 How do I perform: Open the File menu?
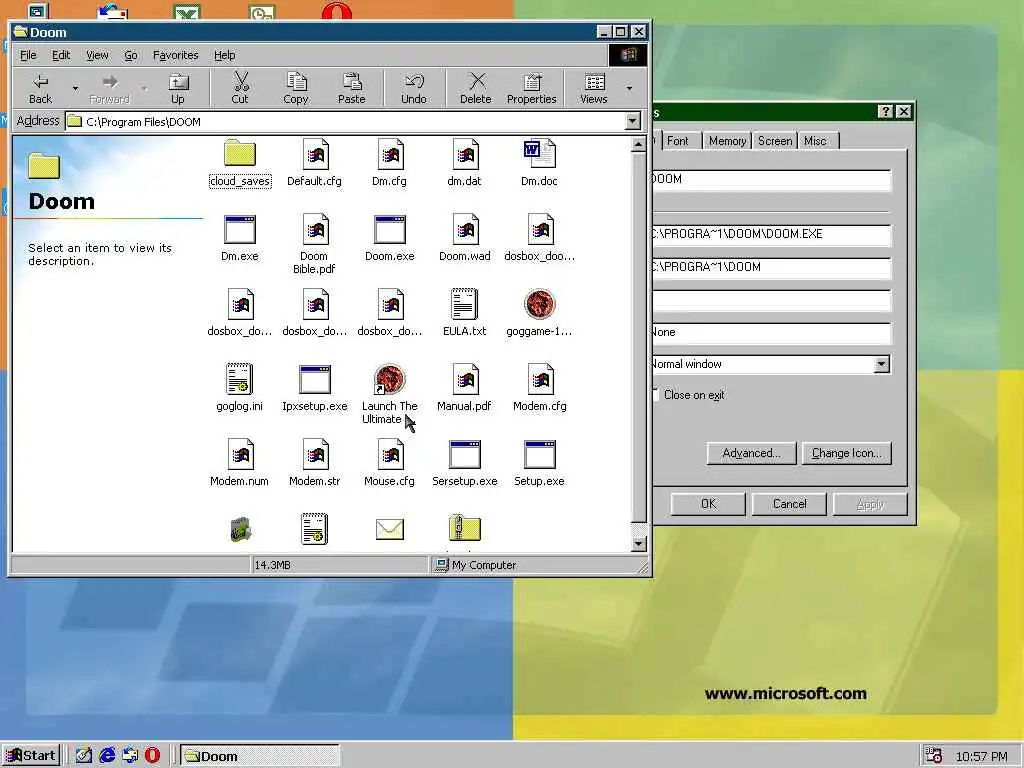coord(28,56)
